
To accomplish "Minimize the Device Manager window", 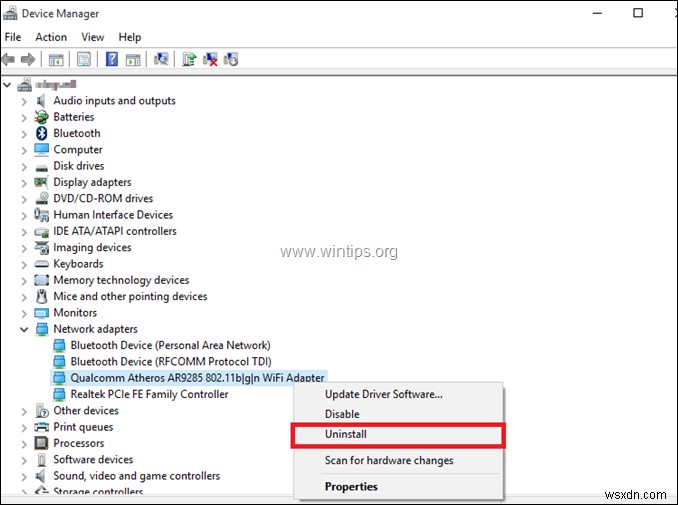I will (x=598, y=13).
